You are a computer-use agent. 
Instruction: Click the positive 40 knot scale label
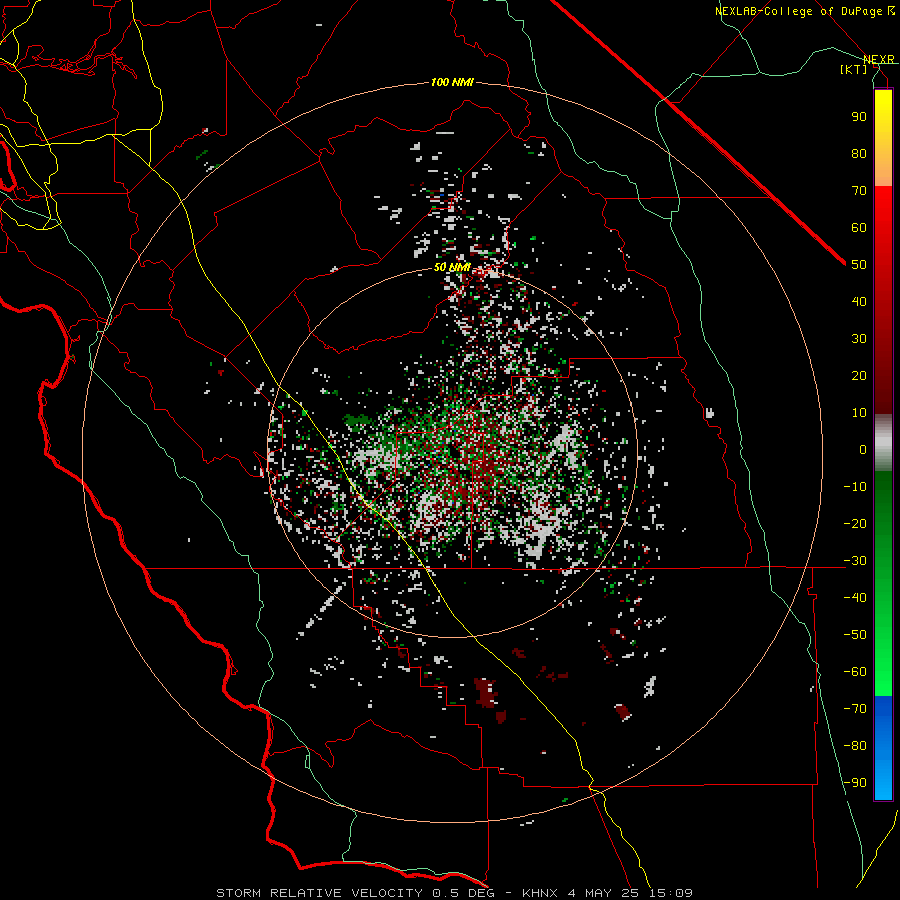[x=859, y=301]
